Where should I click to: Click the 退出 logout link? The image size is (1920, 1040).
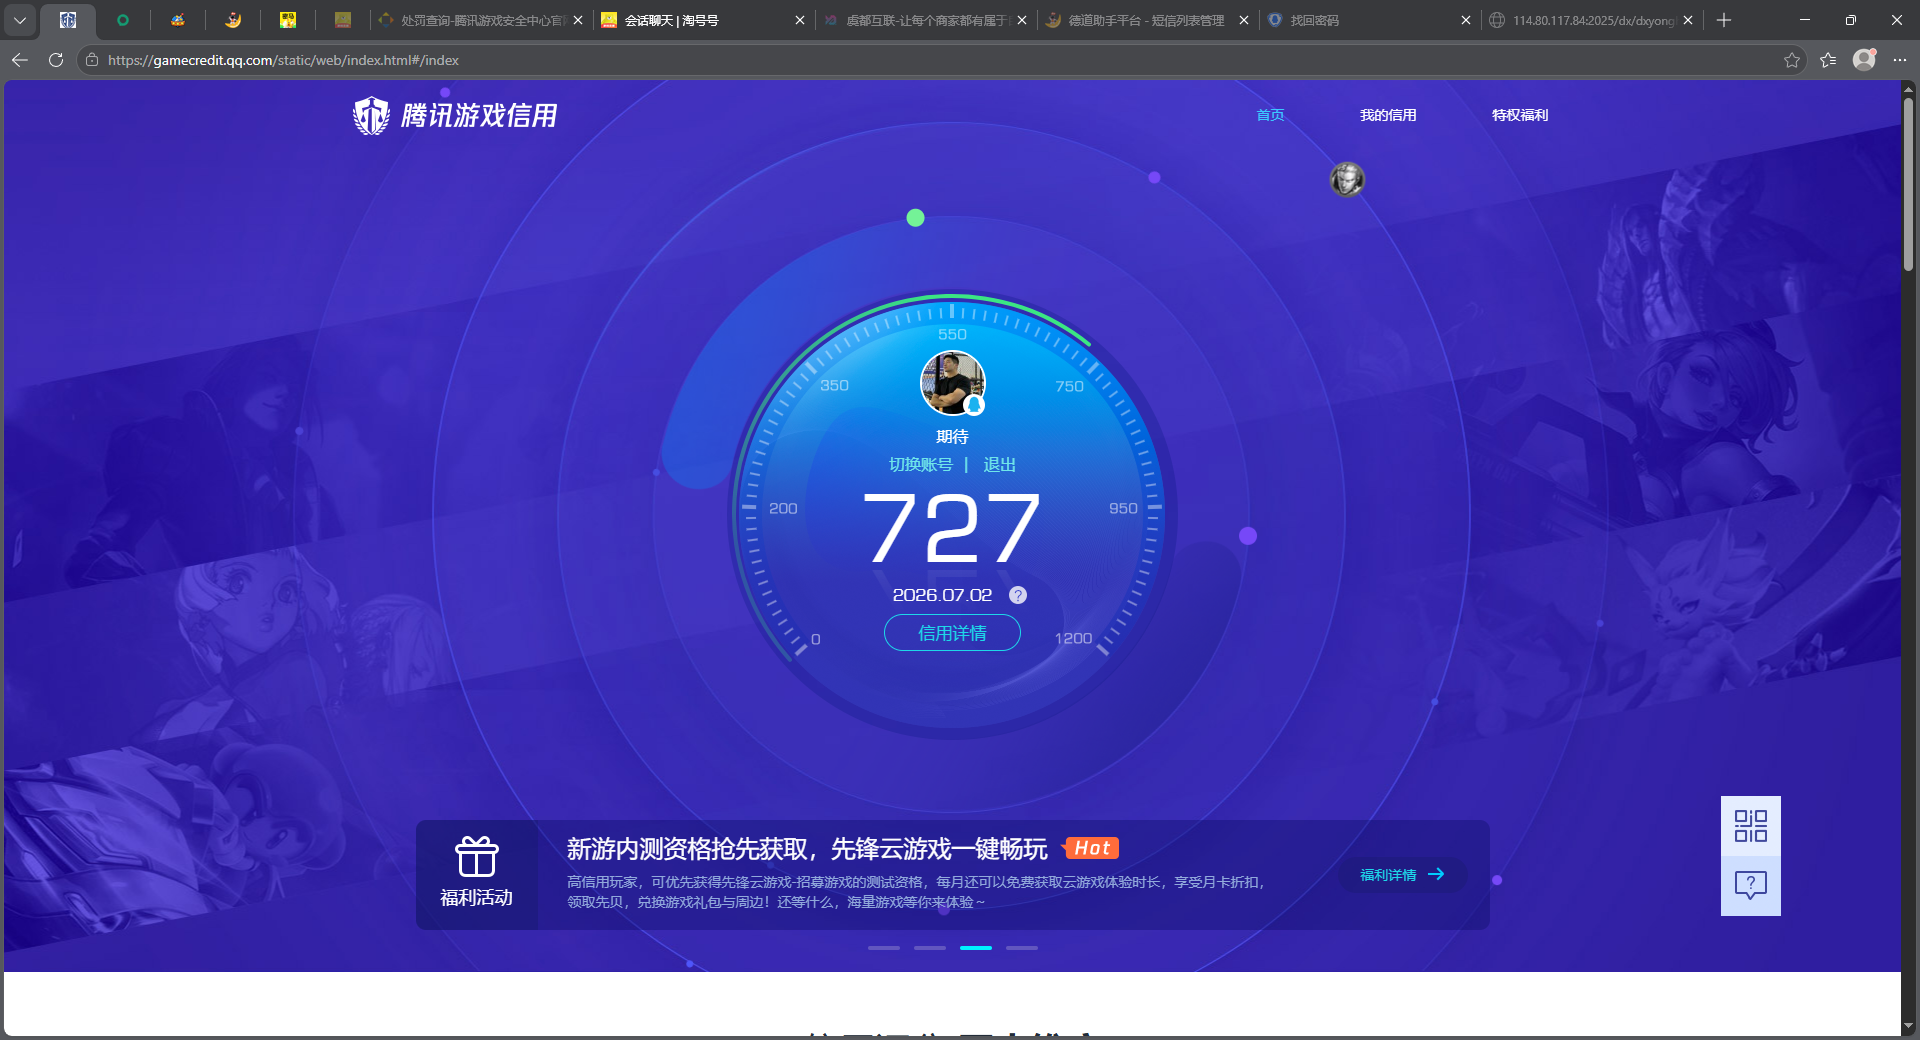coord(999,465)
